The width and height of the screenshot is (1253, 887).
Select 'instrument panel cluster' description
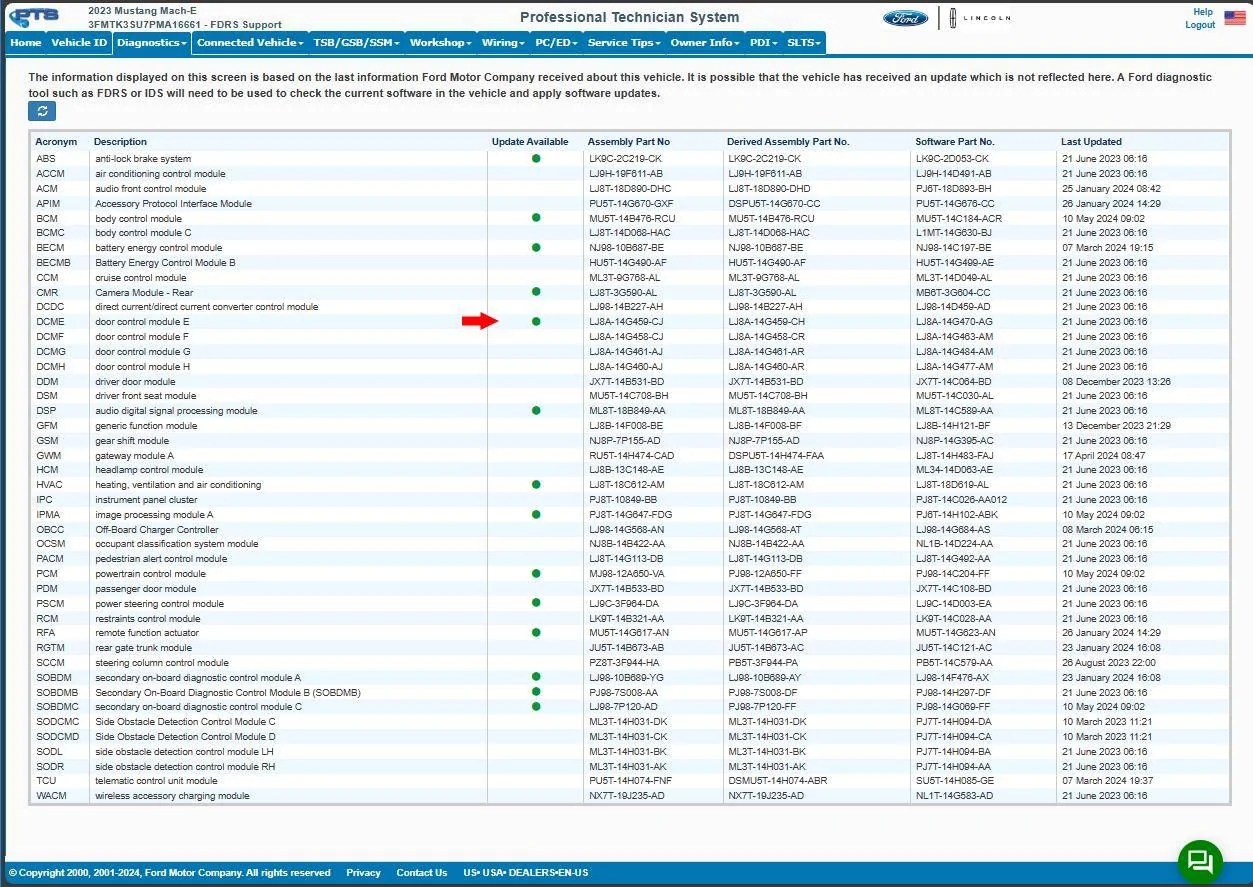(x=146, y=499)
